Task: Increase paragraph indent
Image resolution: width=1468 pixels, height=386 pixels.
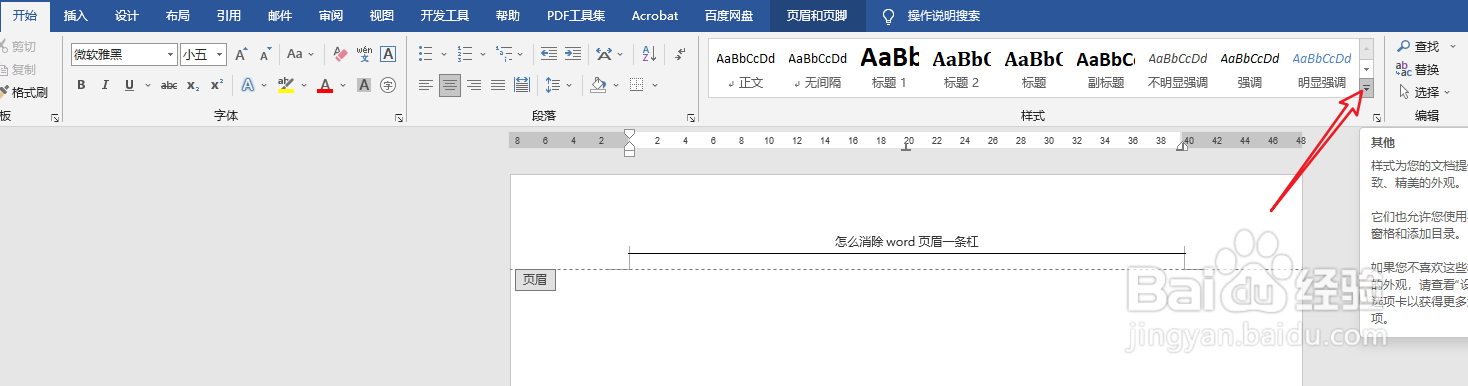Action: click(x=572, y=54)
